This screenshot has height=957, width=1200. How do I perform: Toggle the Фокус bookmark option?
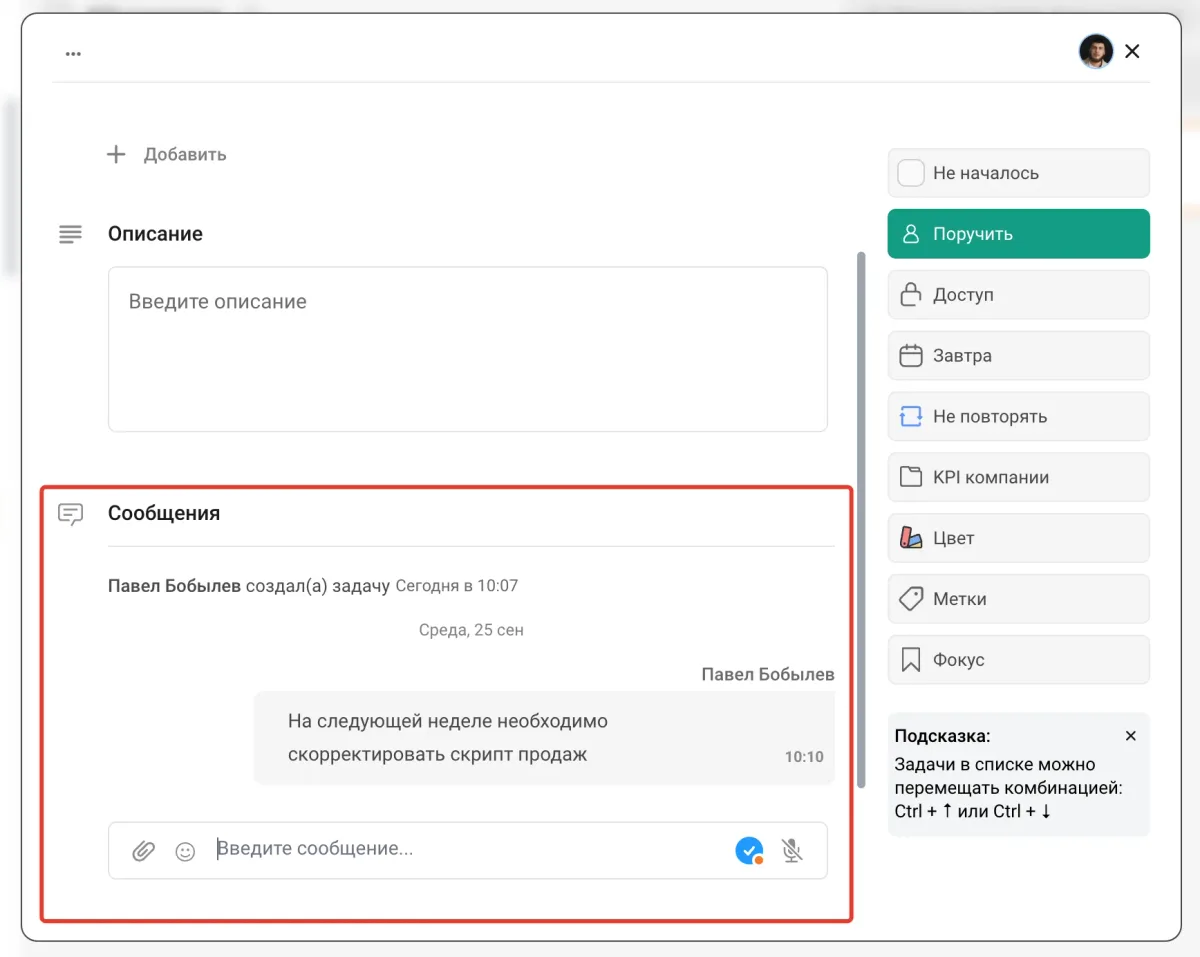[1018, 660]
